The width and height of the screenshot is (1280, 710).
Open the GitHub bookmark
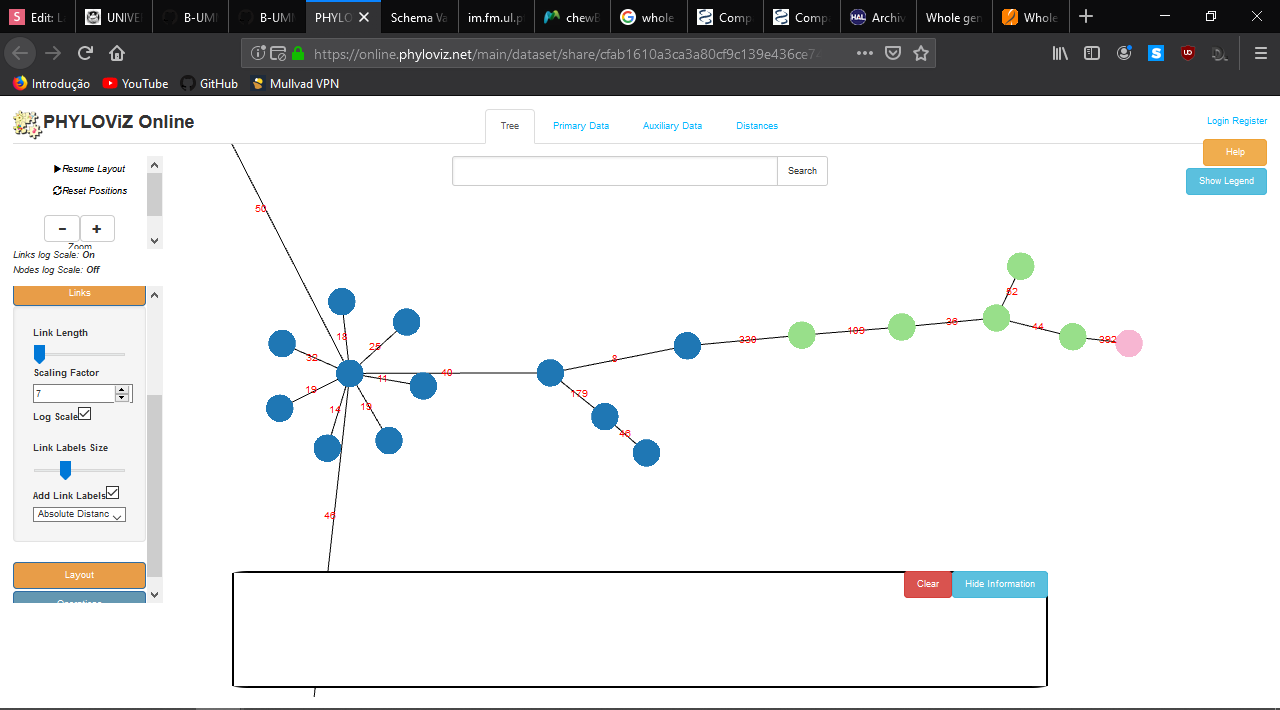(x=209, y=84)
